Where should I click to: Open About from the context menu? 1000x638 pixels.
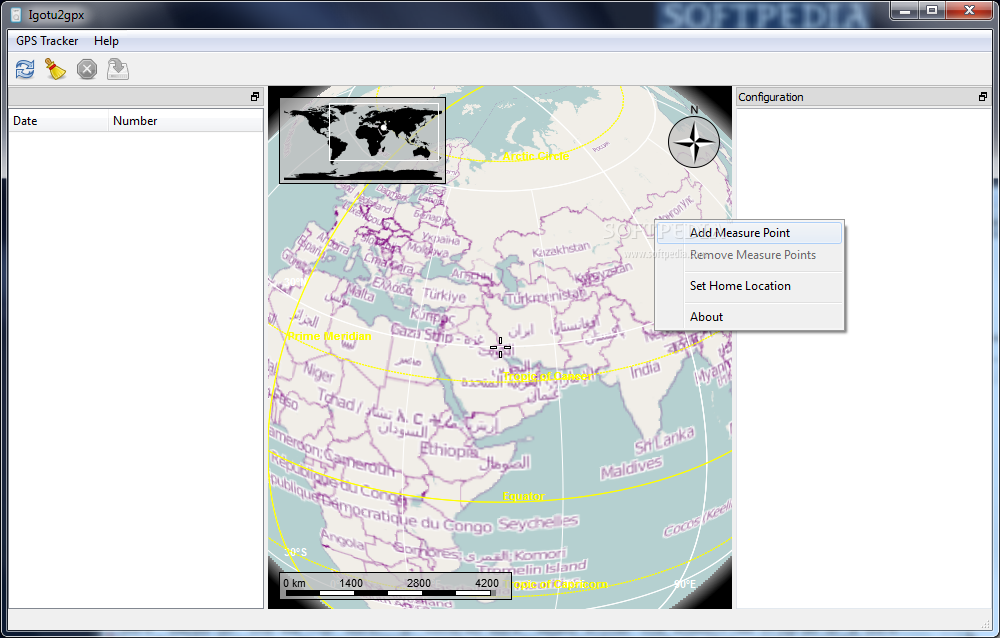[749, 317]
